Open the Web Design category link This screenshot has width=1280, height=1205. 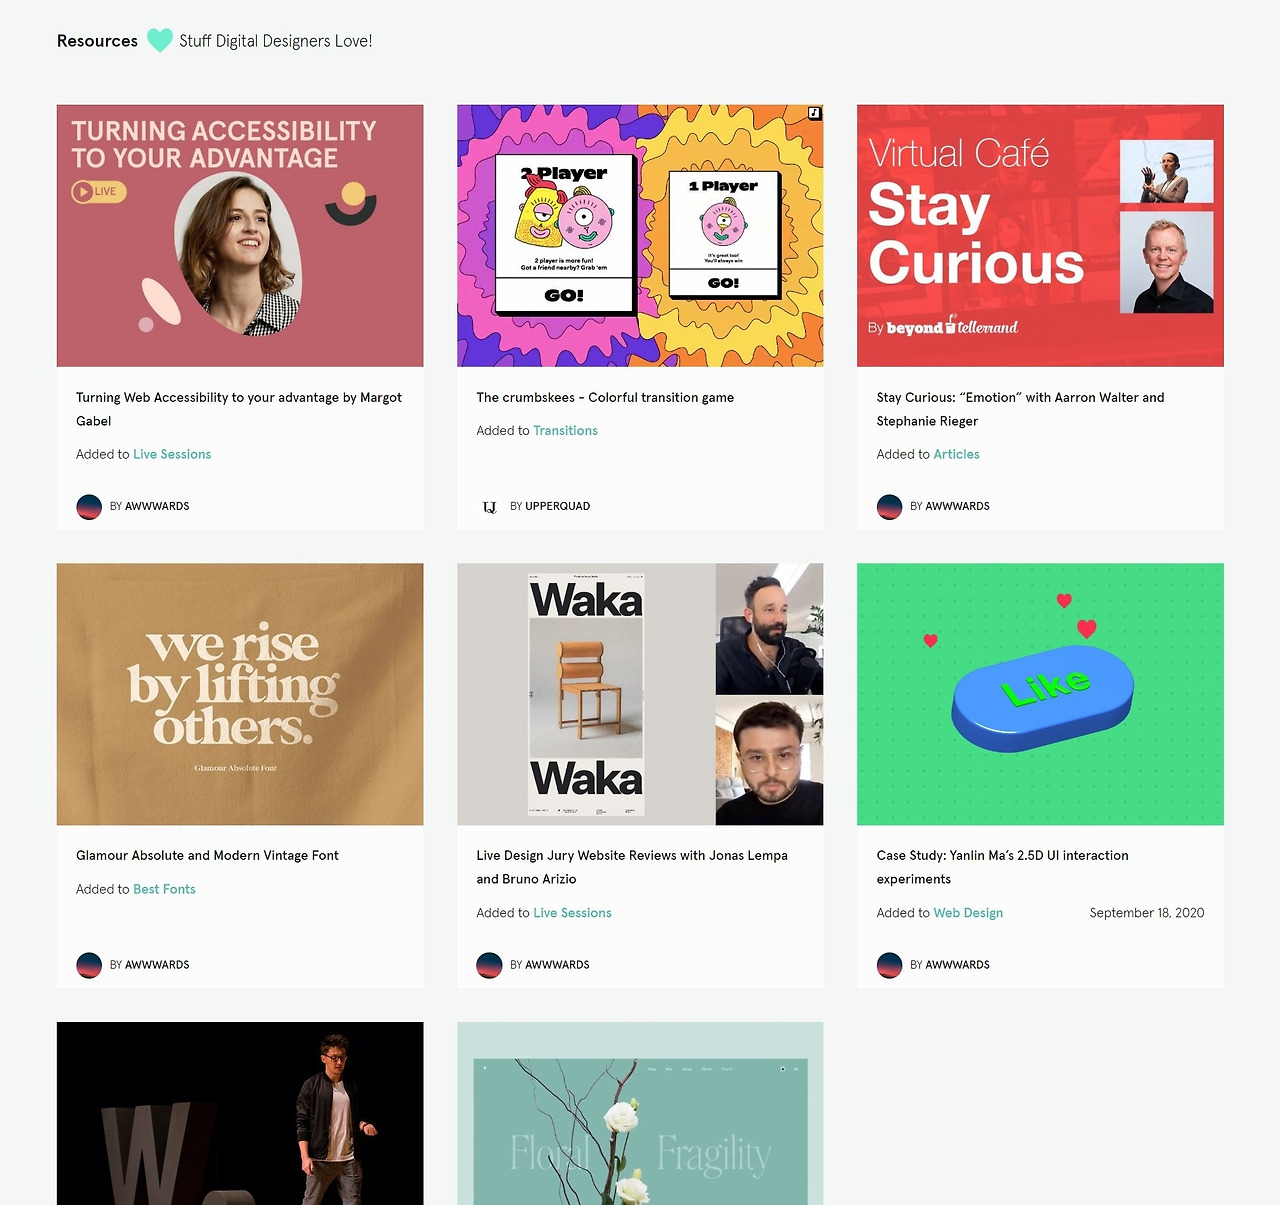(x=968, y=913)
